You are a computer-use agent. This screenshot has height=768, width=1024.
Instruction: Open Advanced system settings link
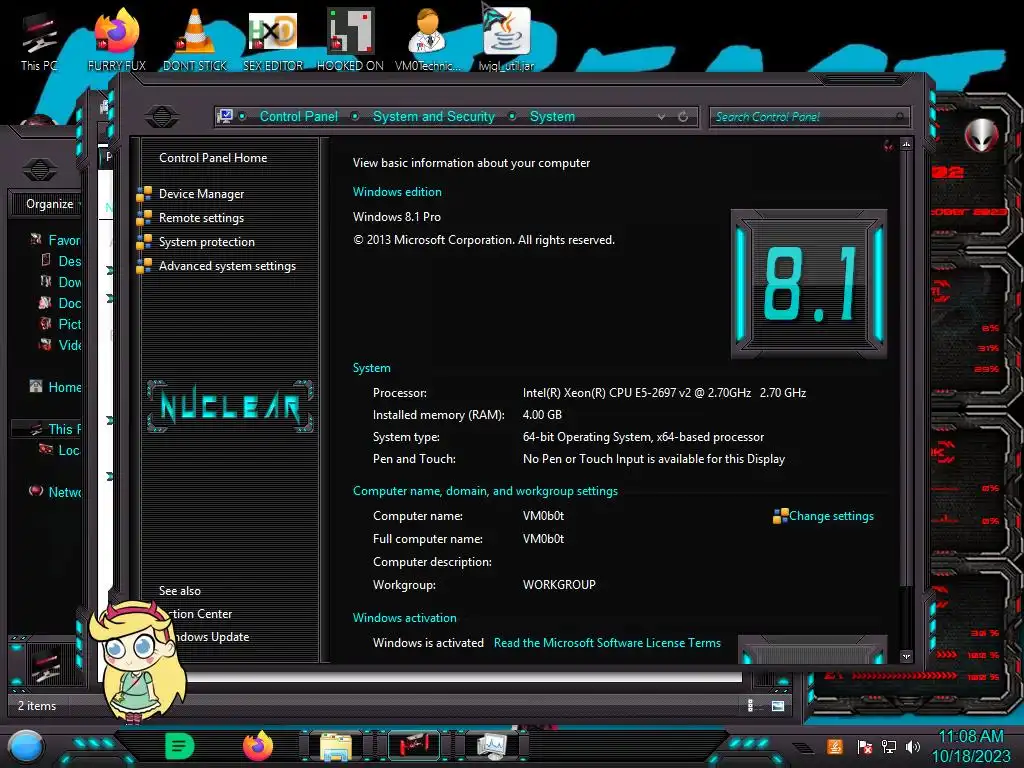pyautogui.click(x=227, y=266)
